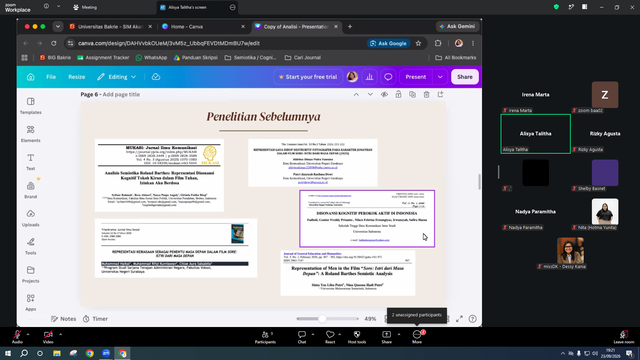Viewport: 640px width, 360px height.
Task: Delete page 6 with trash icon
Action: tap(427, 94)
